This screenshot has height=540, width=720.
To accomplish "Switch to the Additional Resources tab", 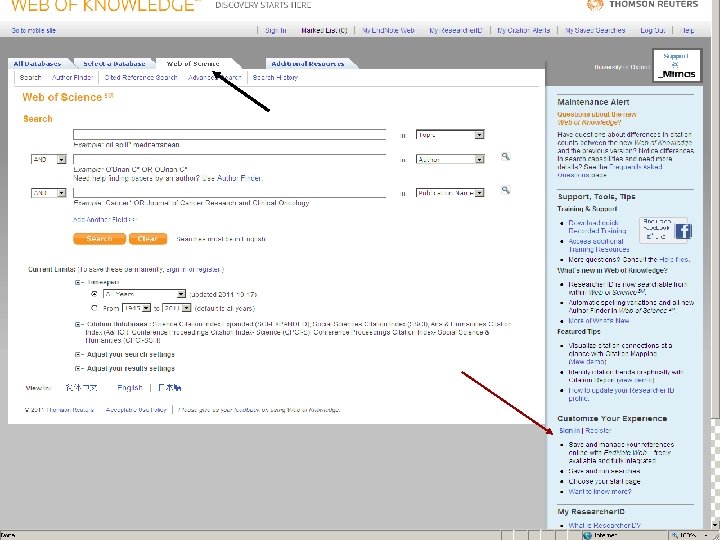I will pyautogui.click(x=308, y=64).
